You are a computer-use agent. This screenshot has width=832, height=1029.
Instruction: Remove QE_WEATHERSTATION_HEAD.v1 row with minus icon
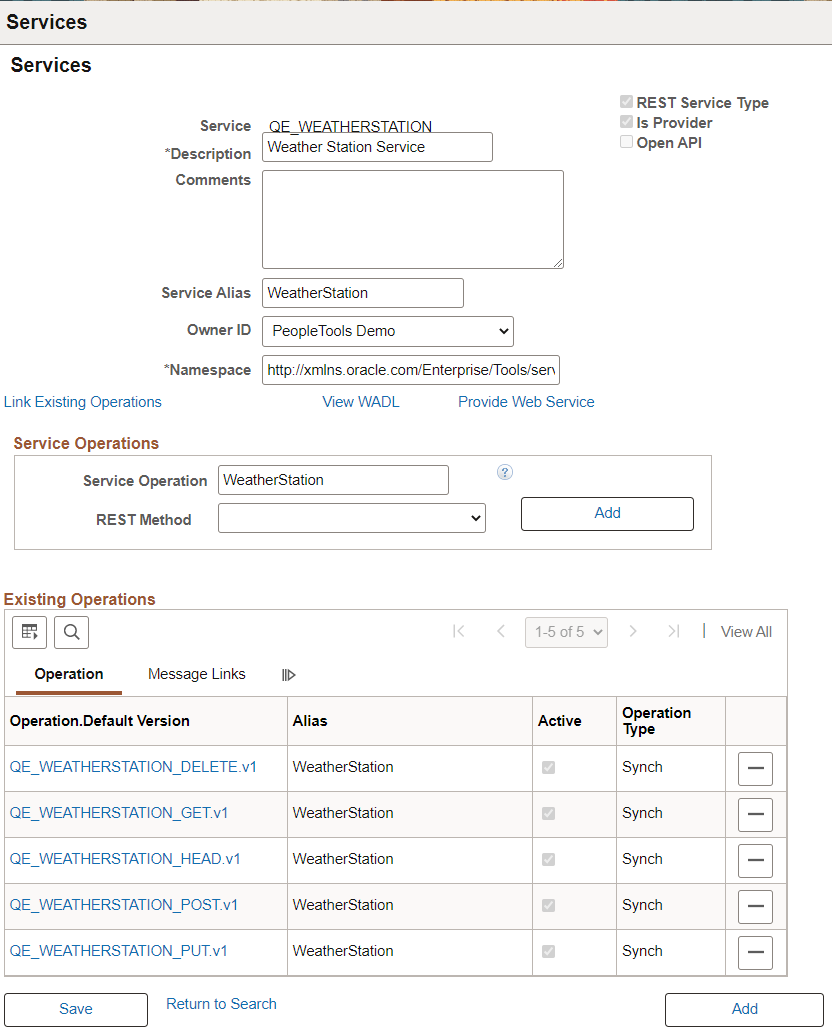coord(755,860)
